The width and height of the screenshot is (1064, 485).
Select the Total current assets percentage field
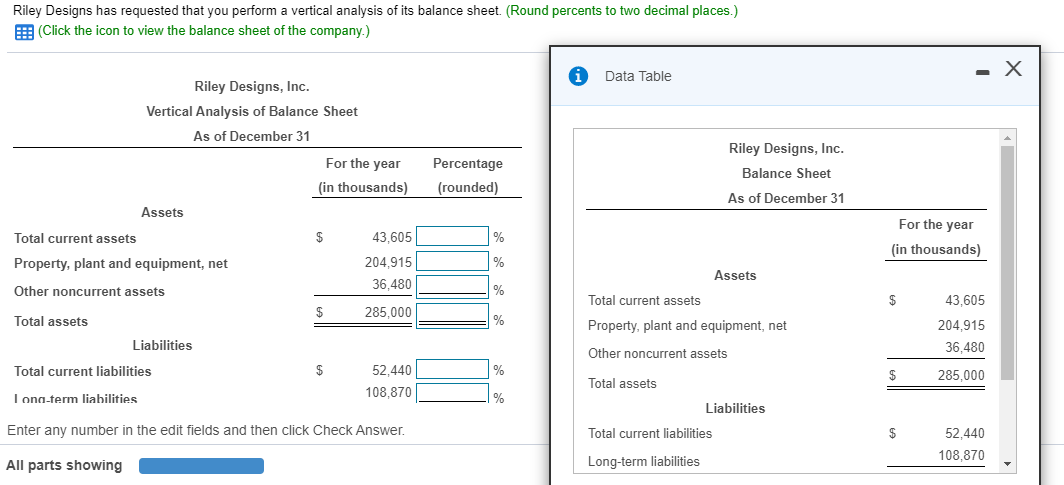tap(453, 236)
